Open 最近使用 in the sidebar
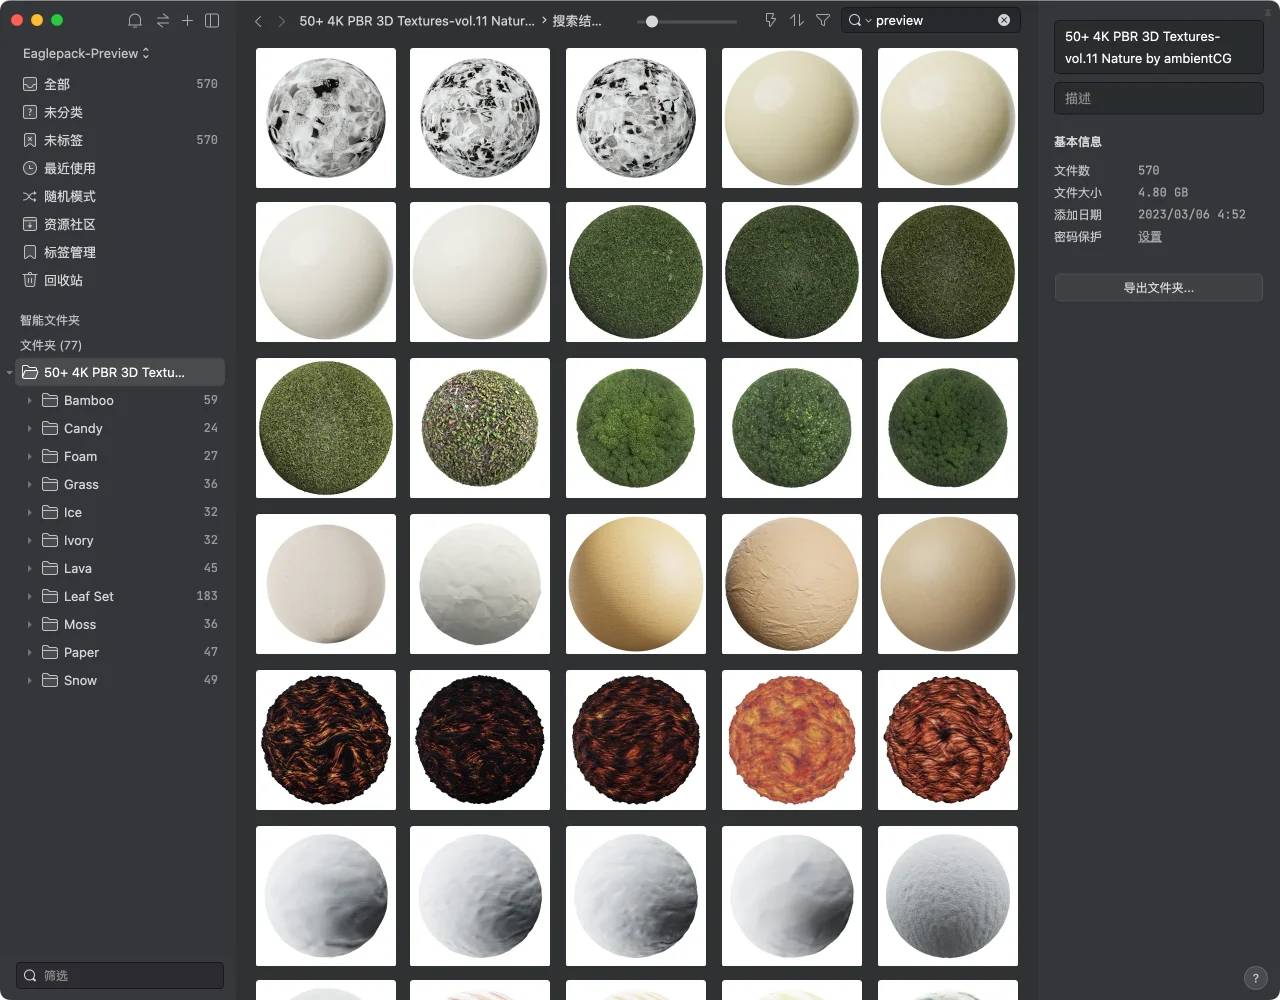Viewport: 1280px width, 1000px height. (120, 168)
